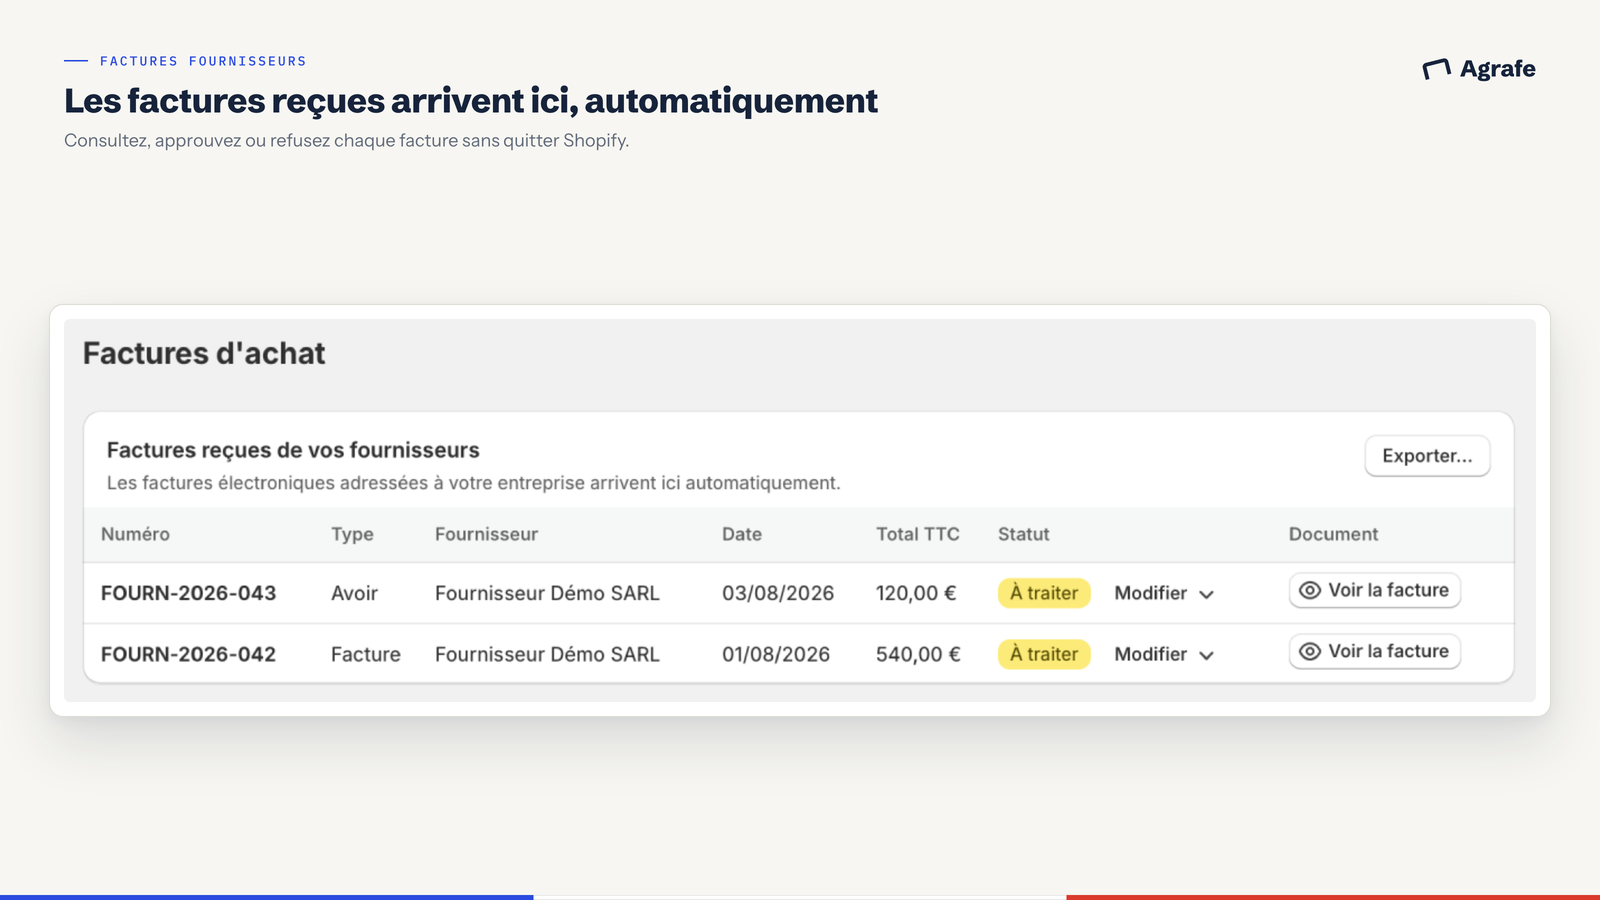Image resolution: width=1600 pixels, height=900 pixels.
Task: Select the Document column header
Action: click(1333, 534)
